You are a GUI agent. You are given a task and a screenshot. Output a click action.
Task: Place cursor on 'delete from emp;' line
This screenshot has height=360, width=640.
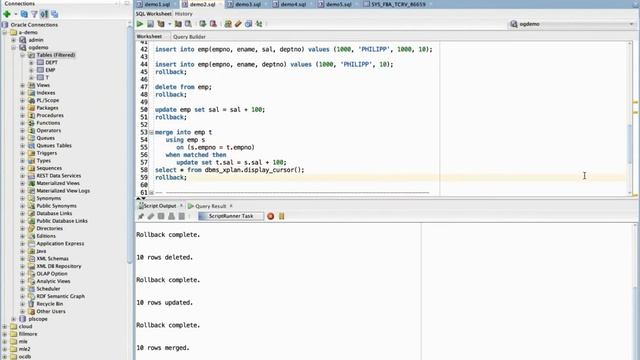click(x=183, y=87)
